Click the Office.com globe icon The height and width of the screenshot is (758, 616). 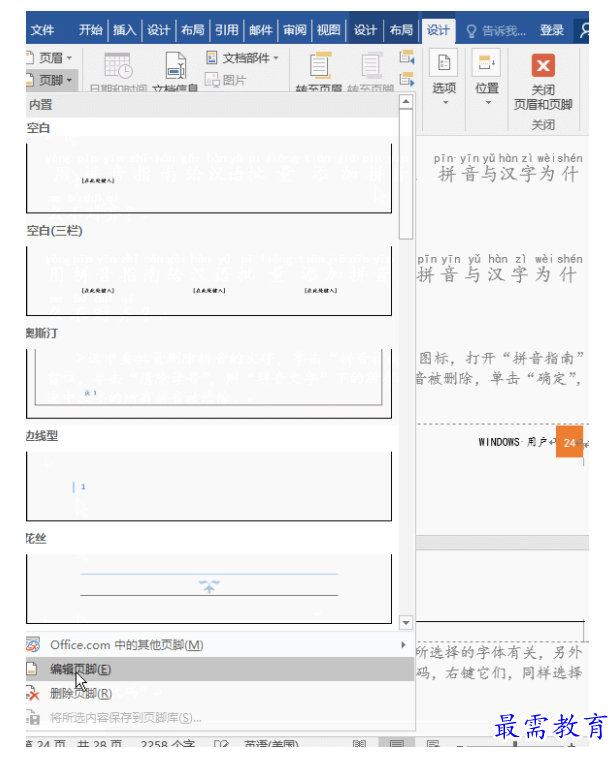tap(33, 645)
